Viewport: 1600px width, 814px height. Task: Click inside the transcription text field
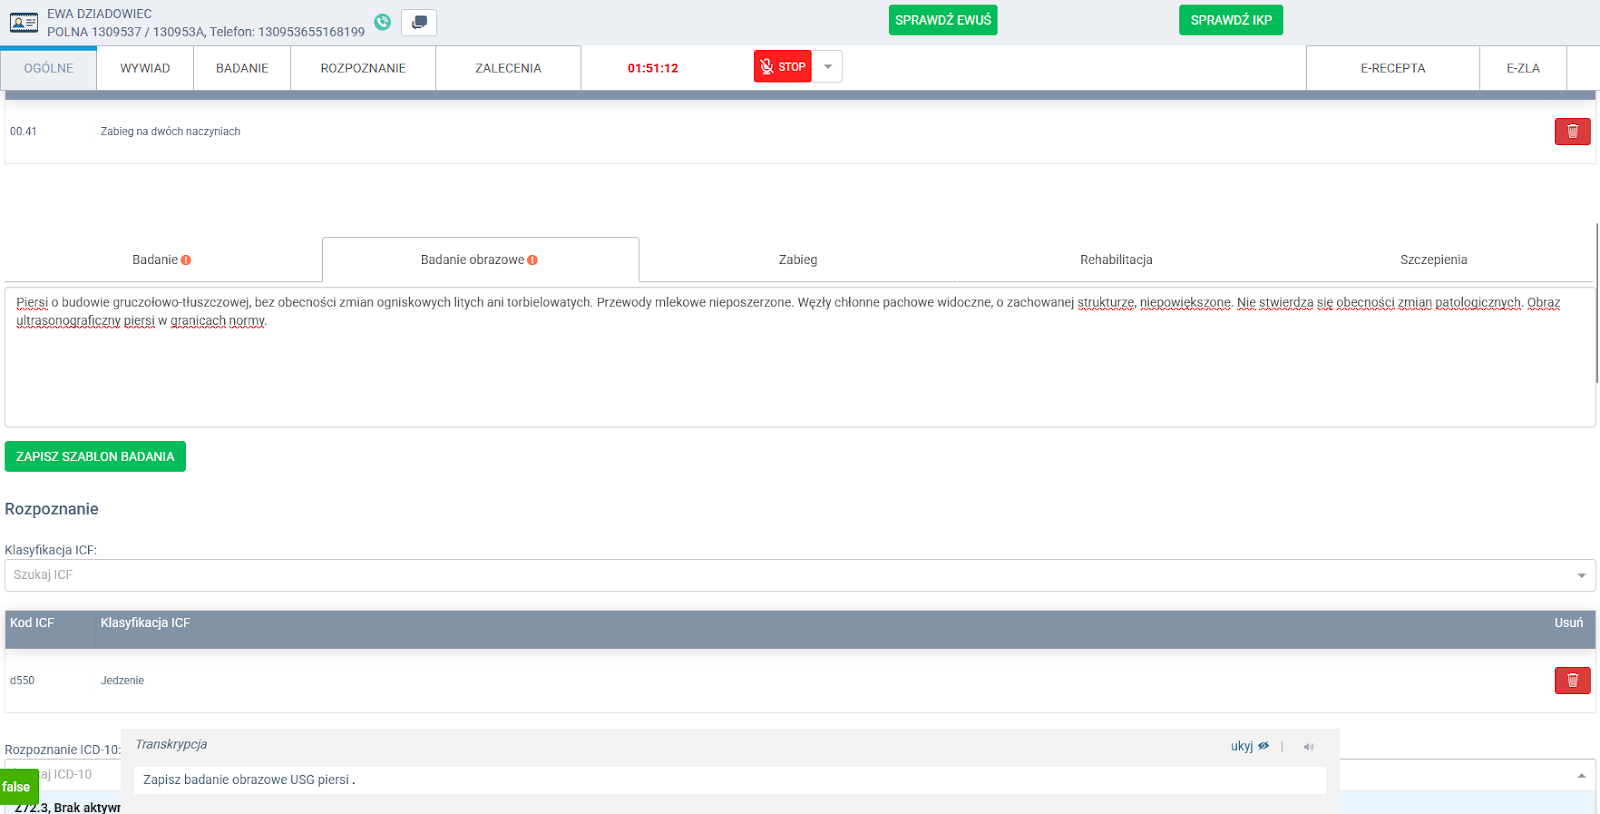729,780
